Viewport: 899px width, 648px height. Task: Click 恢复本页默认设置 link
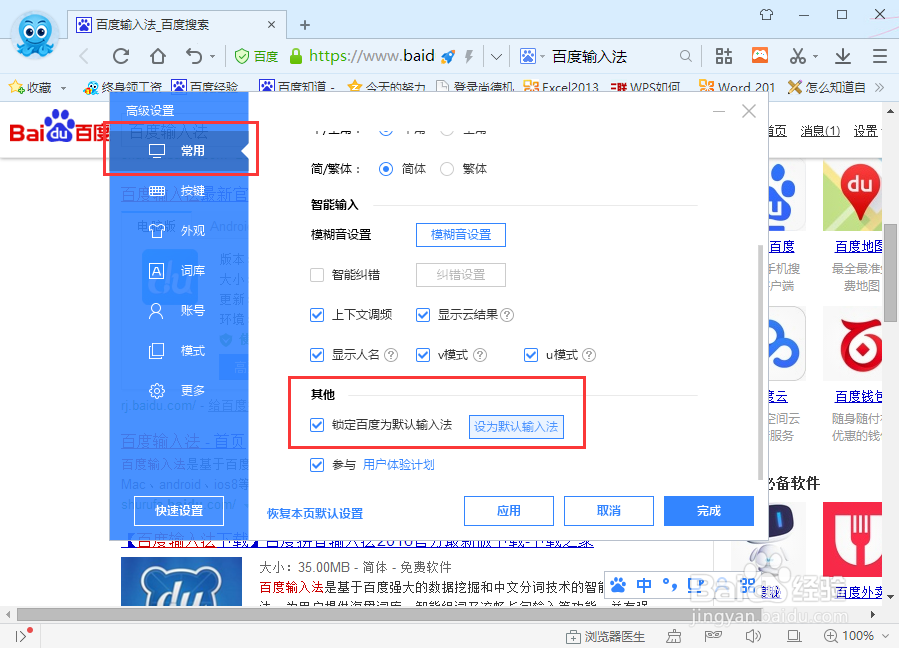pos(315,514)
